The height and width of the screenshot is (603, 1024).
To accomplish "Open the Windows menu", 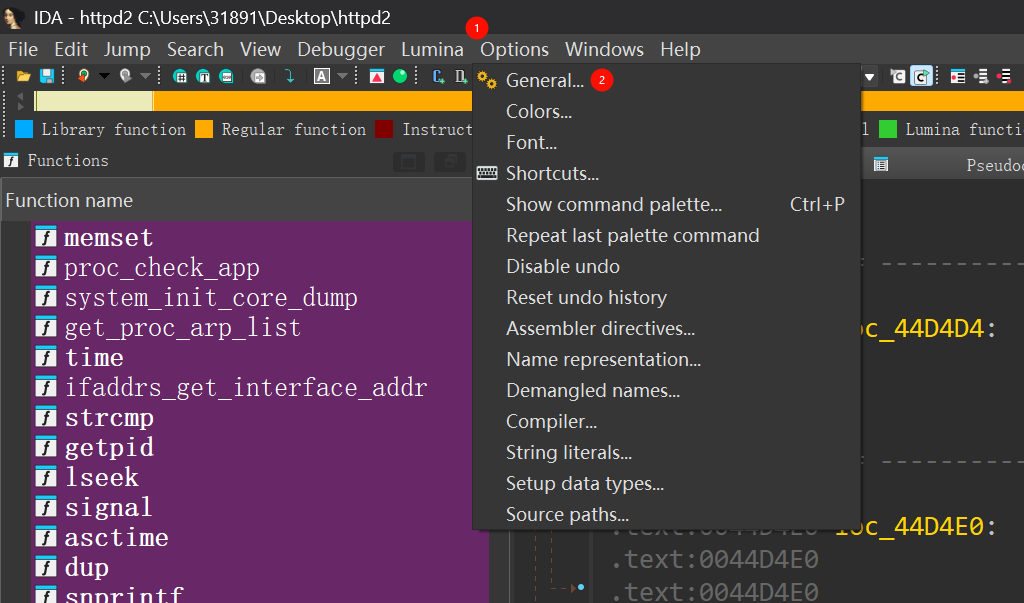I will (604, 50).
